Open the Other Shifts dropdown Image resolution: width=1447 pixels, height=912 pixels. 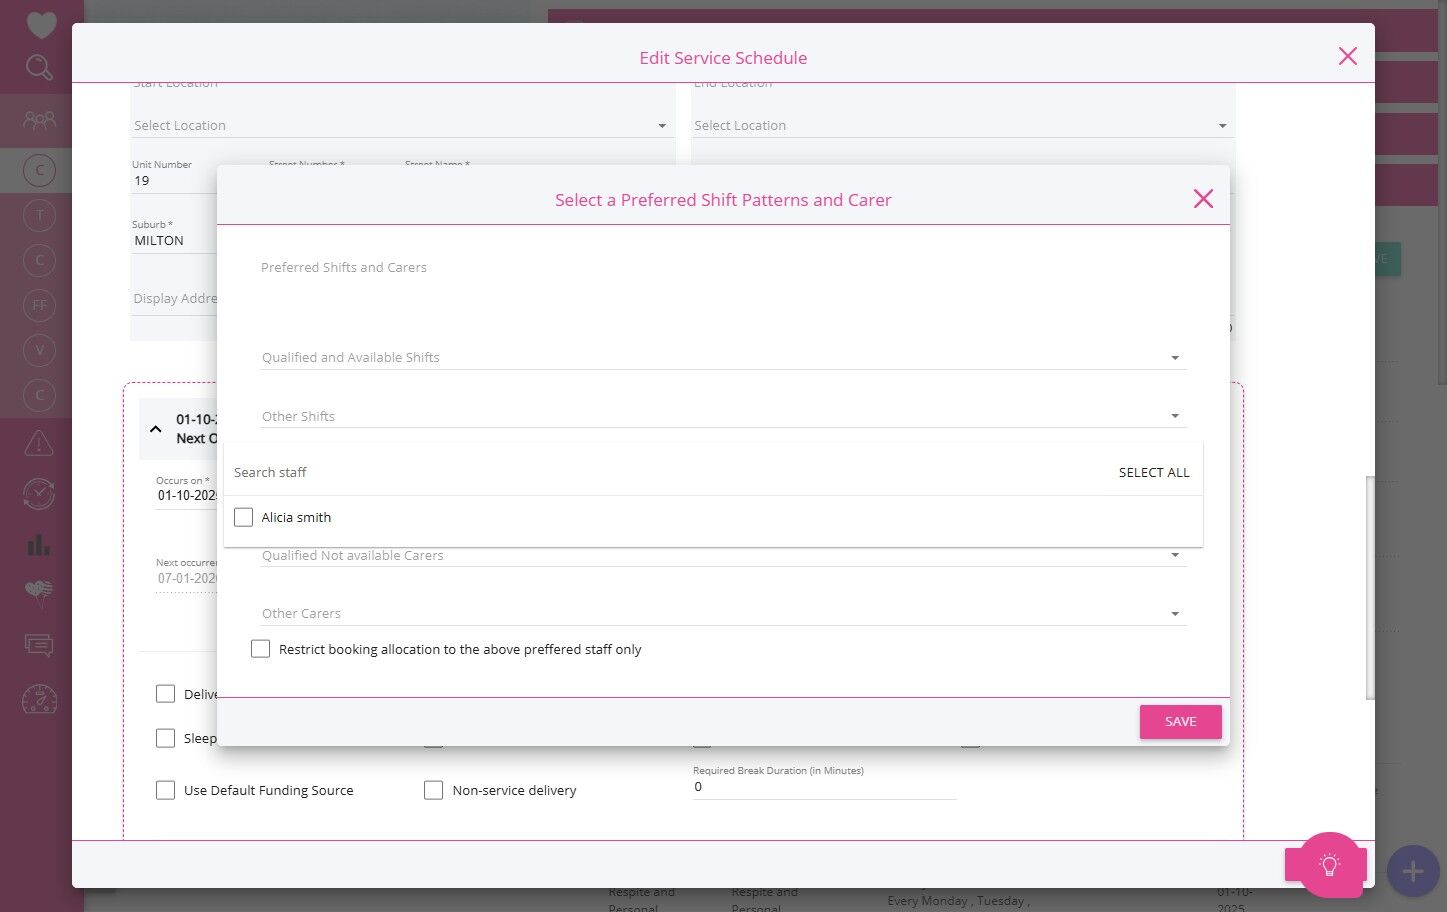click(x=723, y=416)
